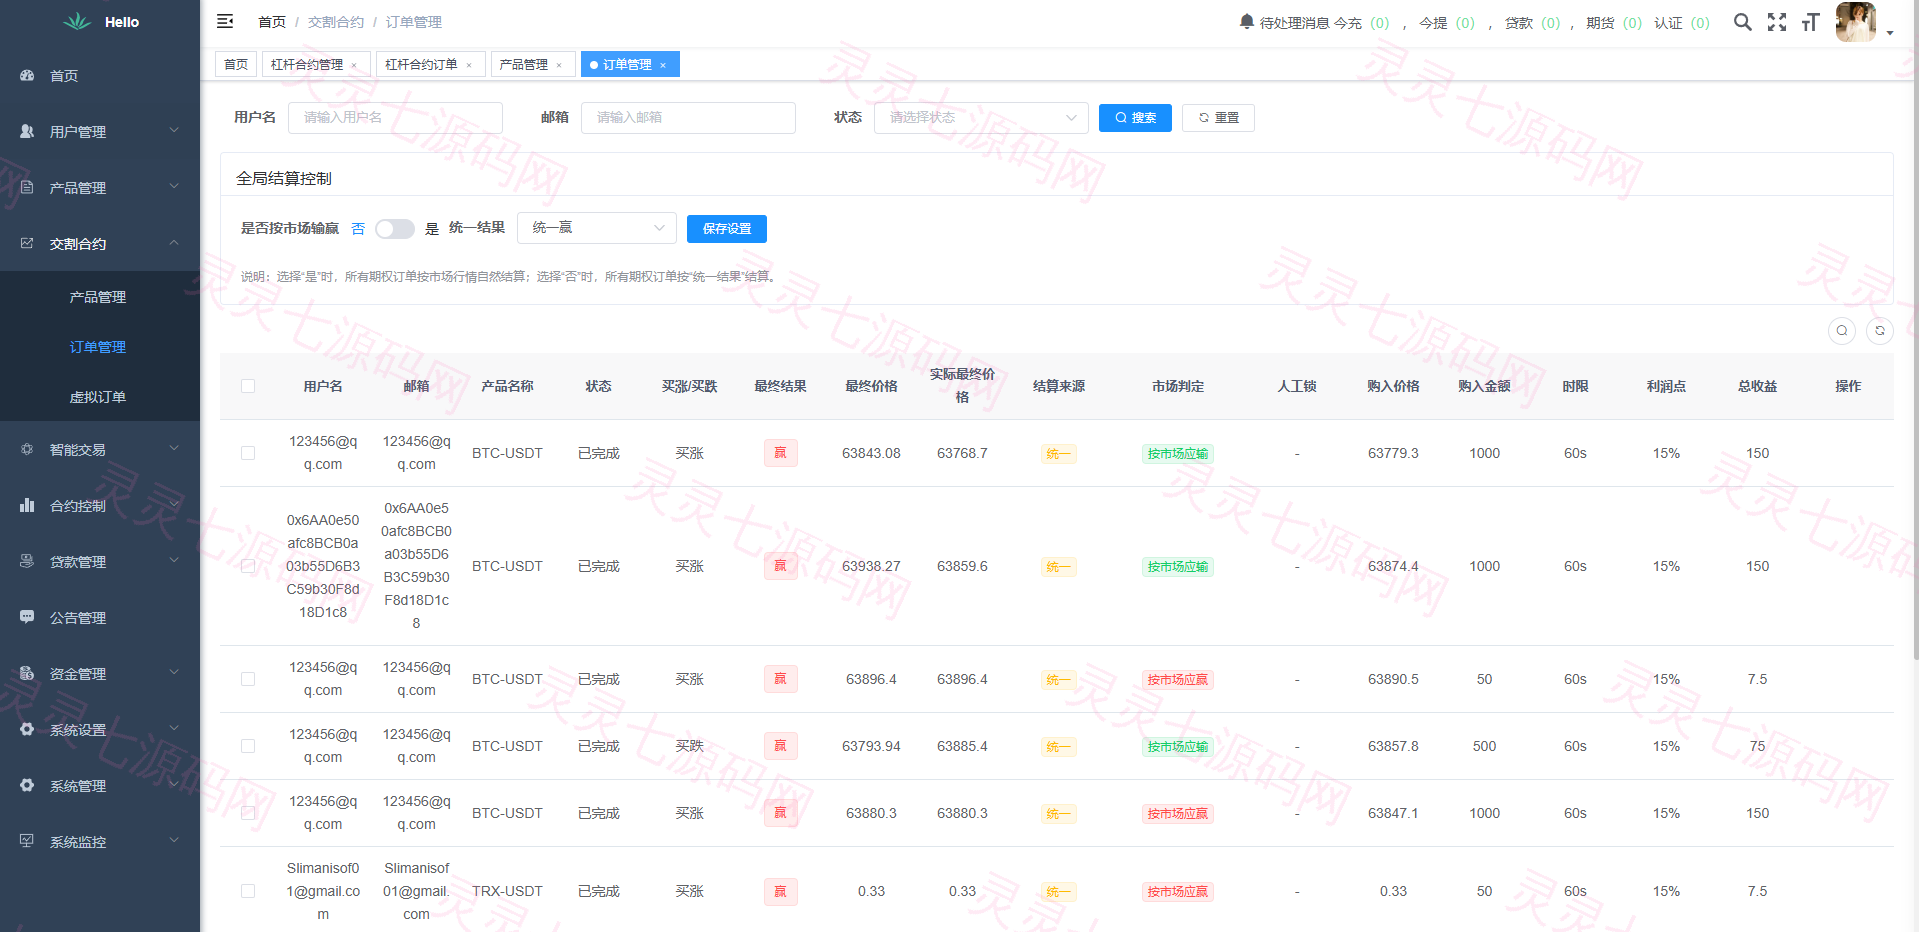Expand 用户管理 in the sidebar
The width and height of the screenshot is (1919, 932).
point(100,132)
